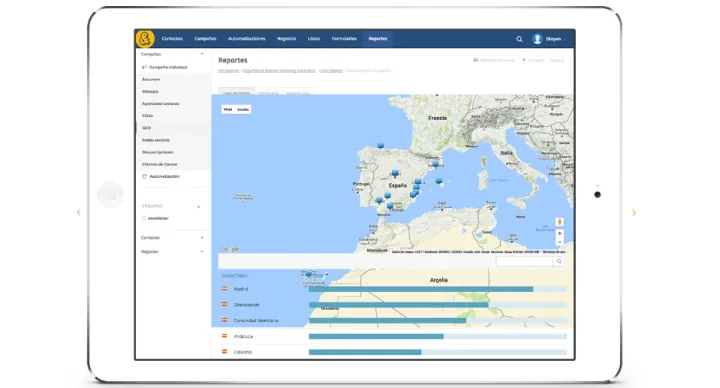Viewport: 720px width, 388px height.
Task: Open Listas in top navigation
Action: (314, 39)
